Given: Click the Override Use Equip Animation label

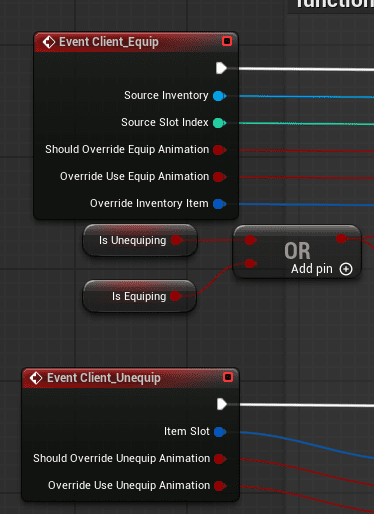Looking at the screenshot, I should click(134, 176).
